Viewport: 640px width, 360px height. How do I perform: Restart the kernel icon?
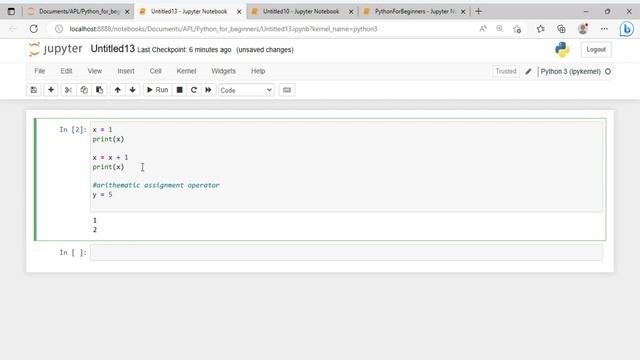coord(194,90)
